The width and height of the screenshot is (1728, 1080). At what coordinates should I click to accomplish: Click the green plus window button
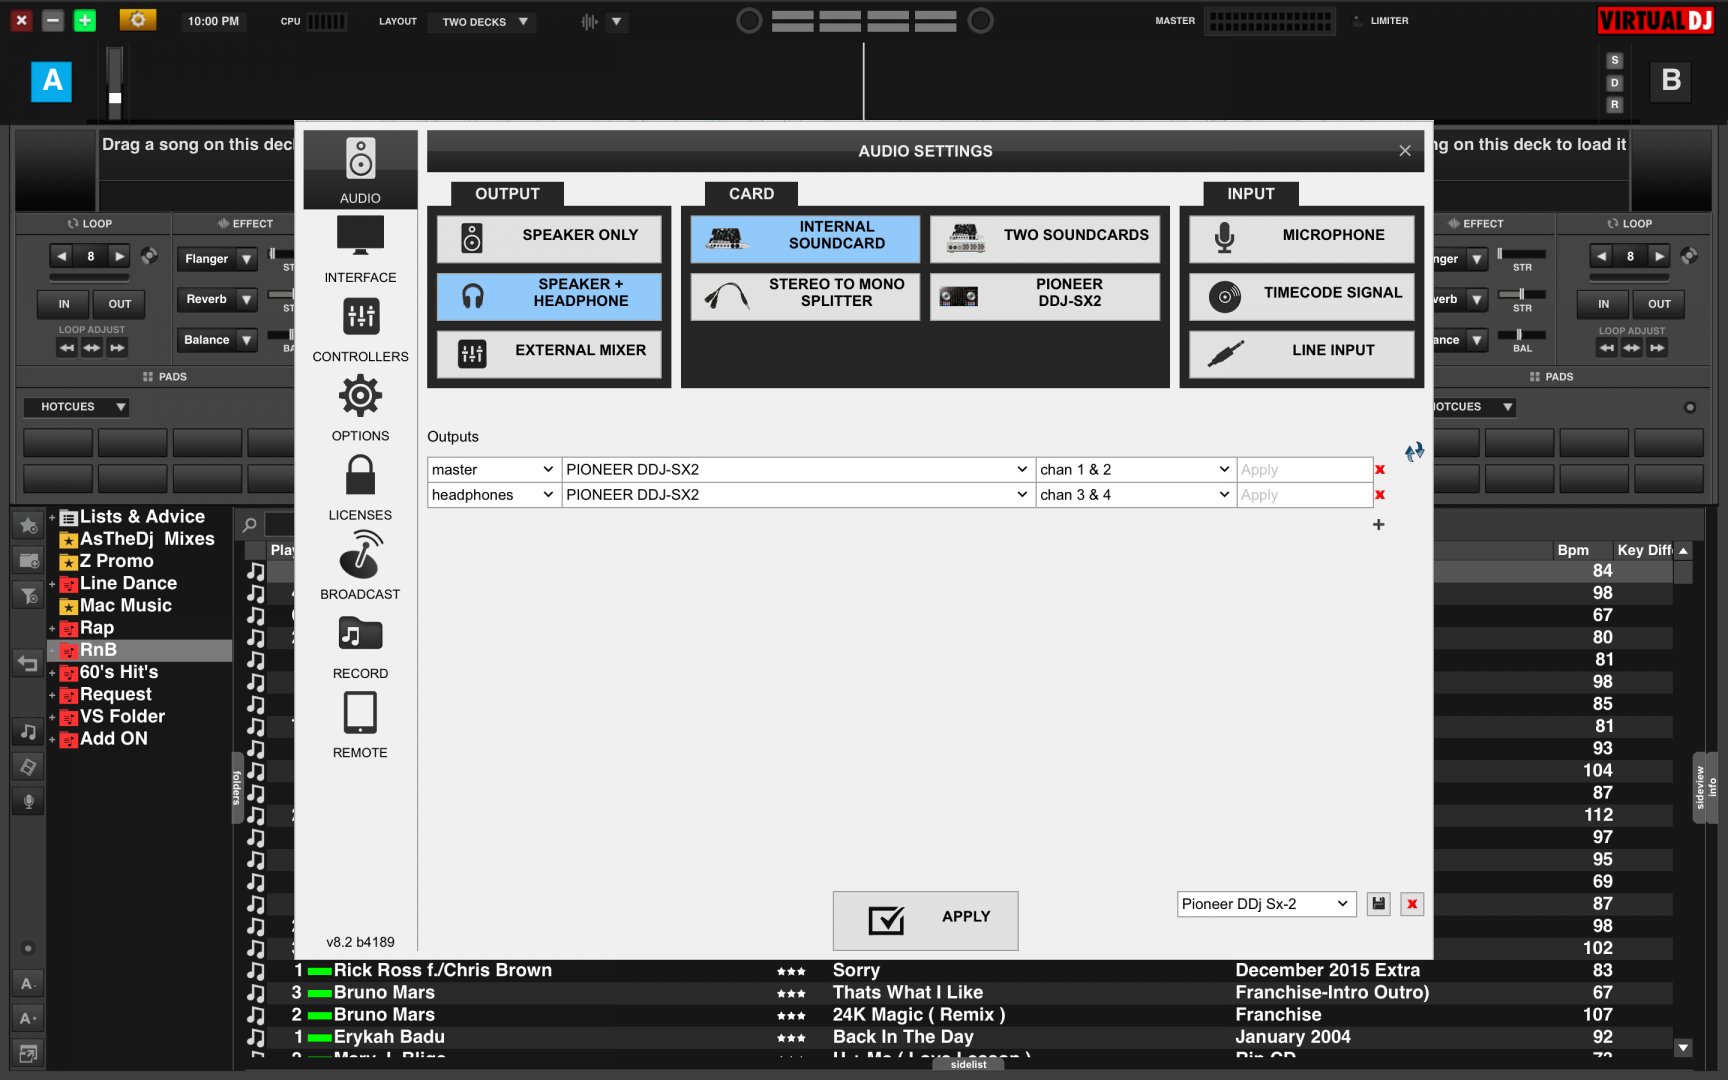coord(85,20)
